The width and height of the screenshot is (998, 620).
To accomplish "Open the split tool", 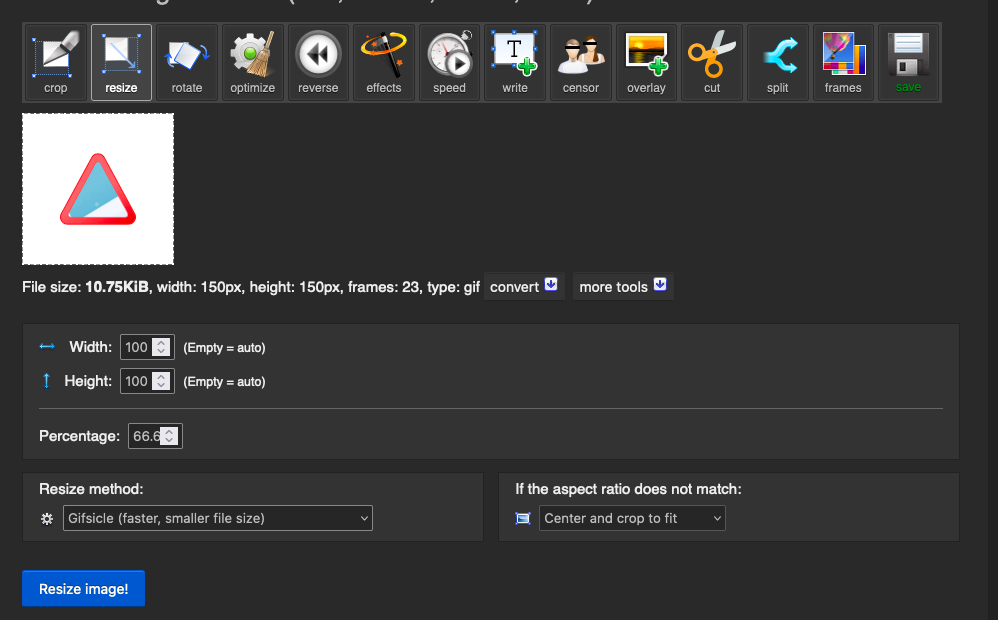I will [x=777, y=62].
